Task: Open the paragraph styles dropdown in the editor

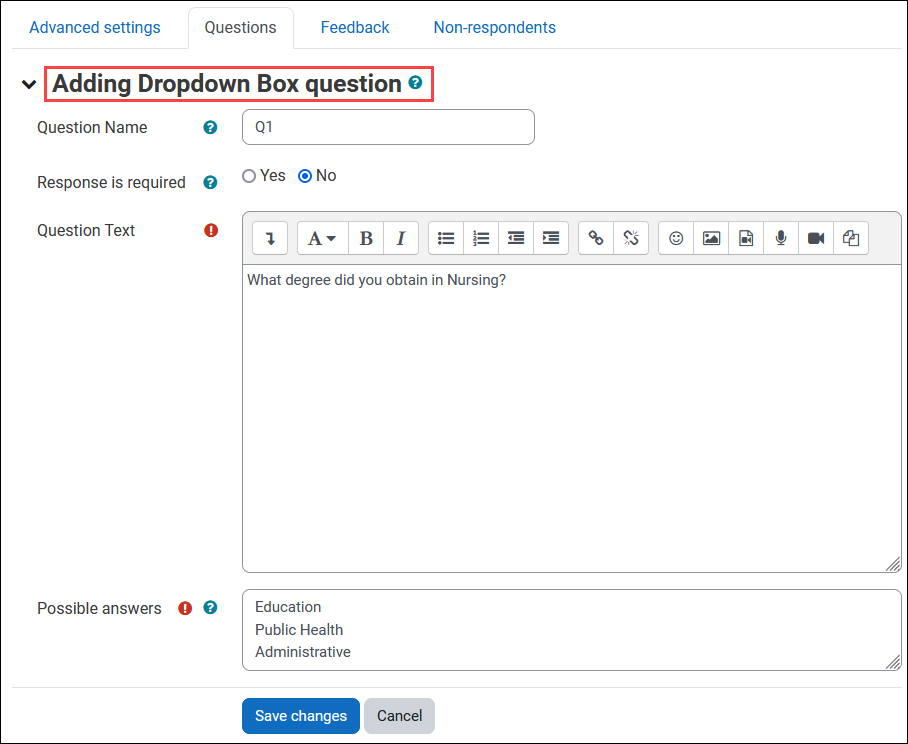Action: point(321,237)
